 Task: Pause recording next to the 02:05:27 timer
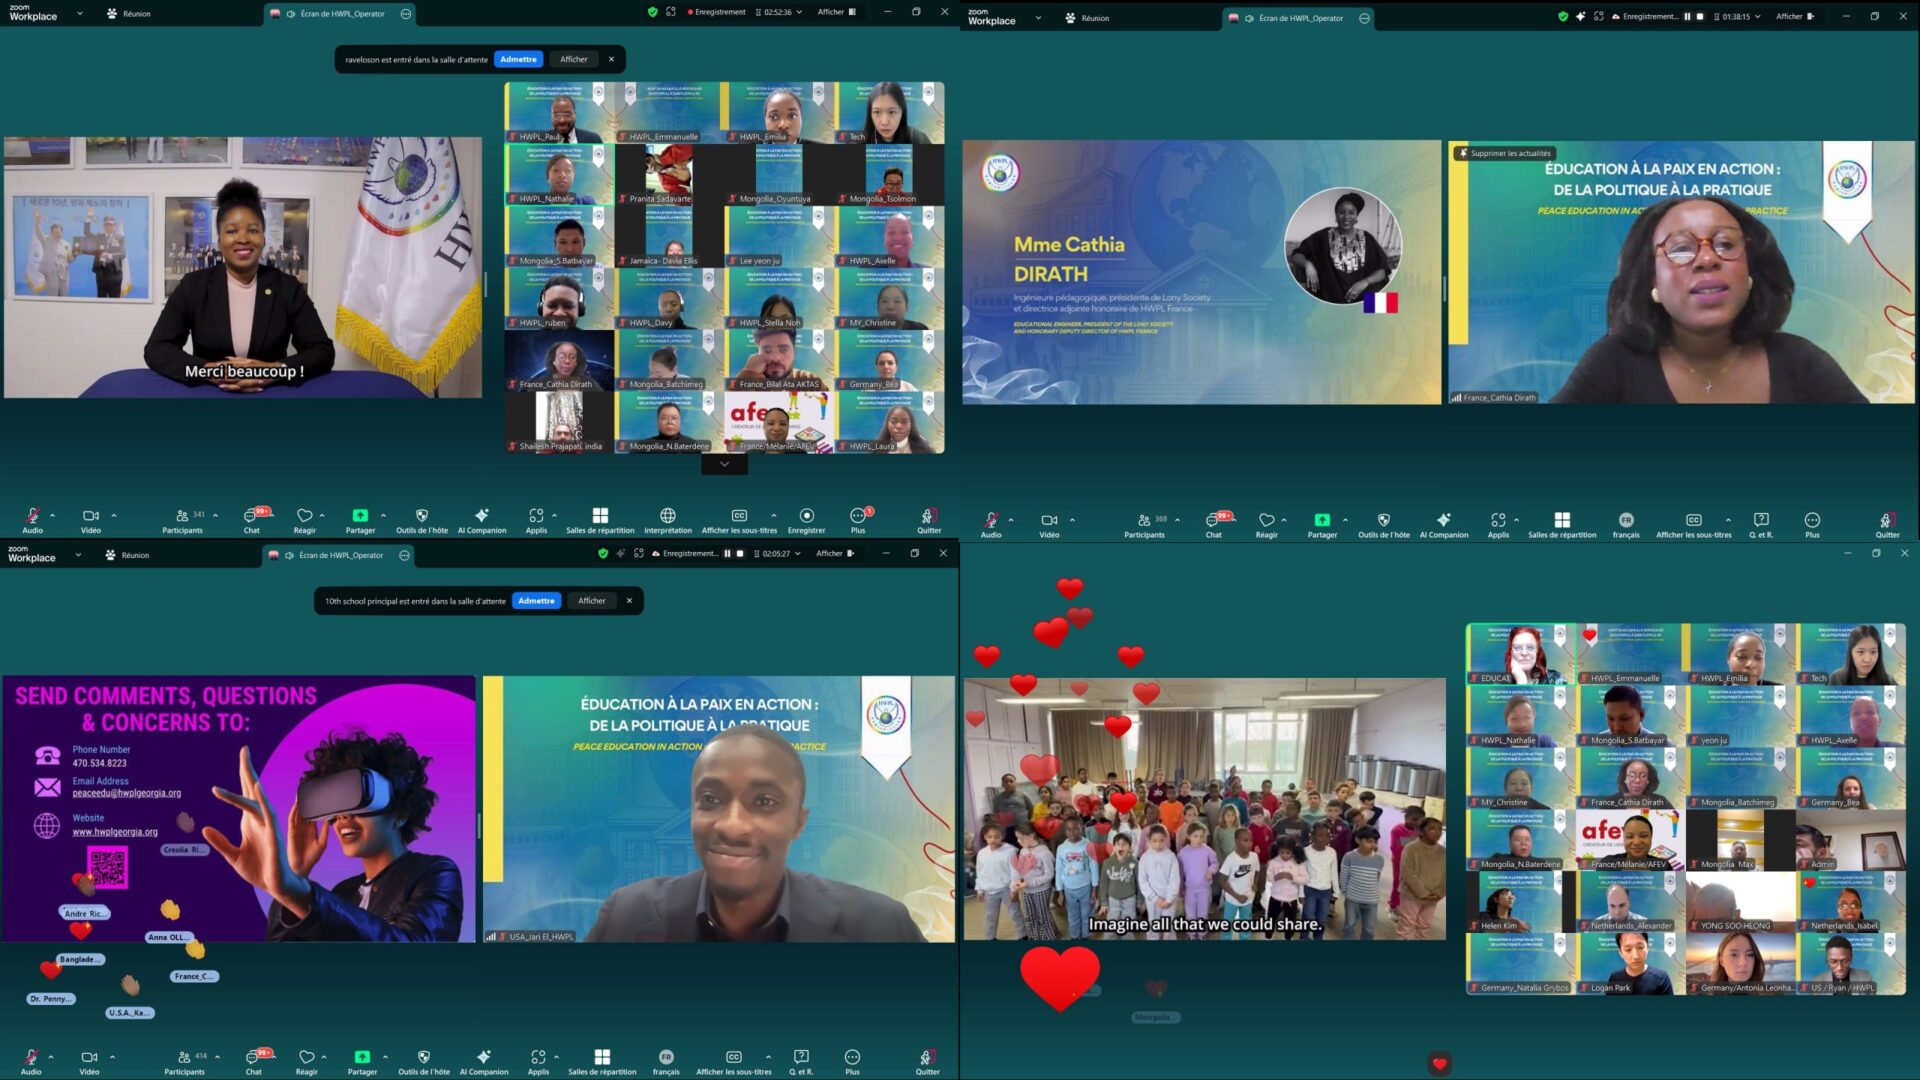coord(727,554)
